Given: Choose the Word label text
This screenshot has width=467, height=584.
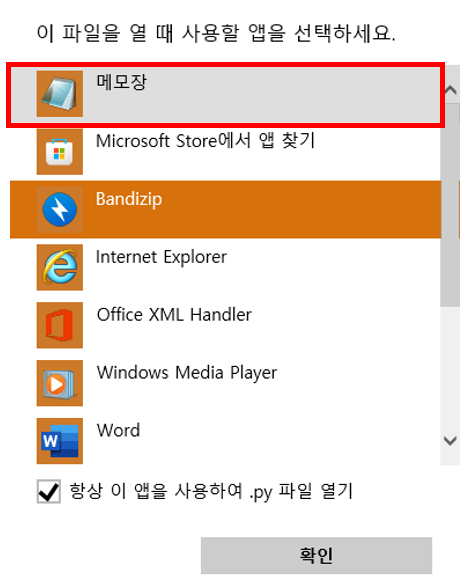Looking at the screenshot, I should (118, 431).
